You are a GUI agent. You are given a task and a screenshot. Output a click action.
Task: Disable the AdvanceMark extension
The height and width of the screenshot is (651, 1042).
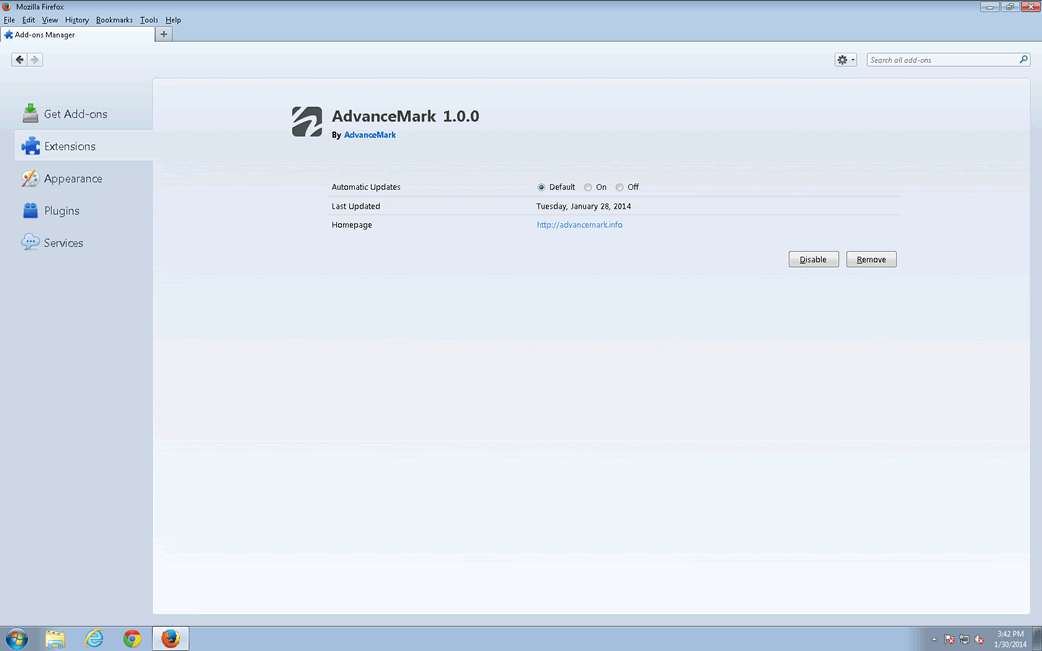click(813, 259)
